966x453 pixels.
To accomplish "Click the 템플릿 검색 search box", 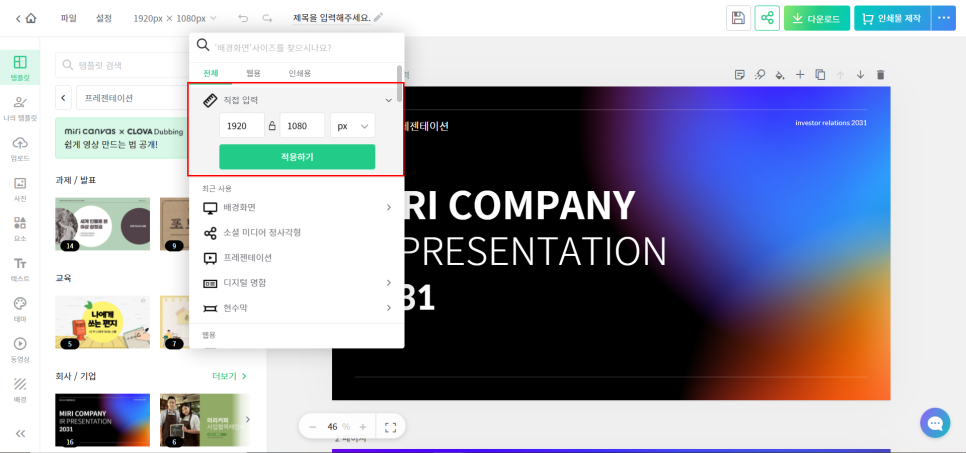I will coord(122,65).
